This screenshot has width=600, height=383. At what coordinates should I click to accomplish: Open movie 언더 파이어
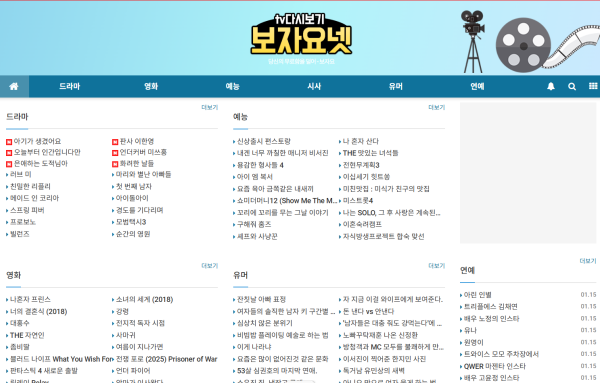pos(133,371)
